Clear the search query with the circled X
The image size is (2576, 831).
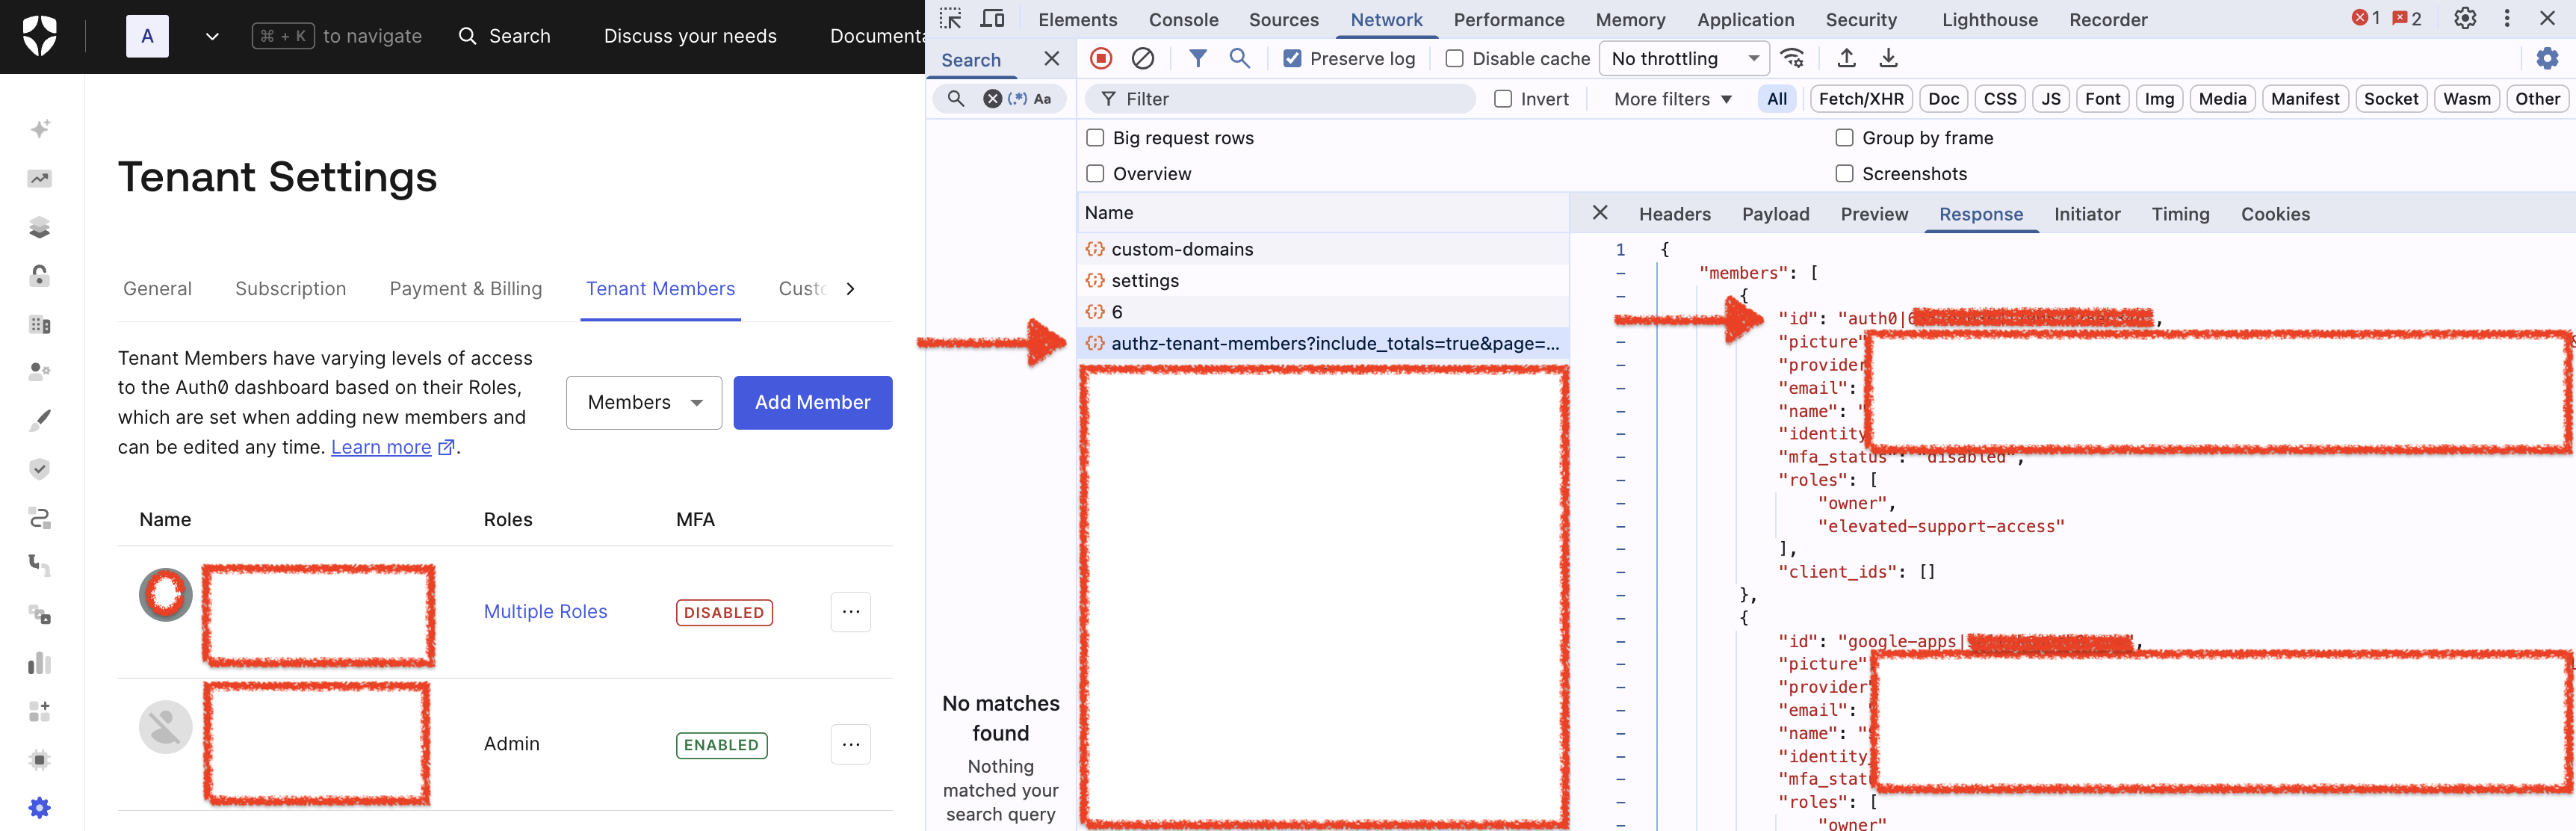[x=992, y=99]
